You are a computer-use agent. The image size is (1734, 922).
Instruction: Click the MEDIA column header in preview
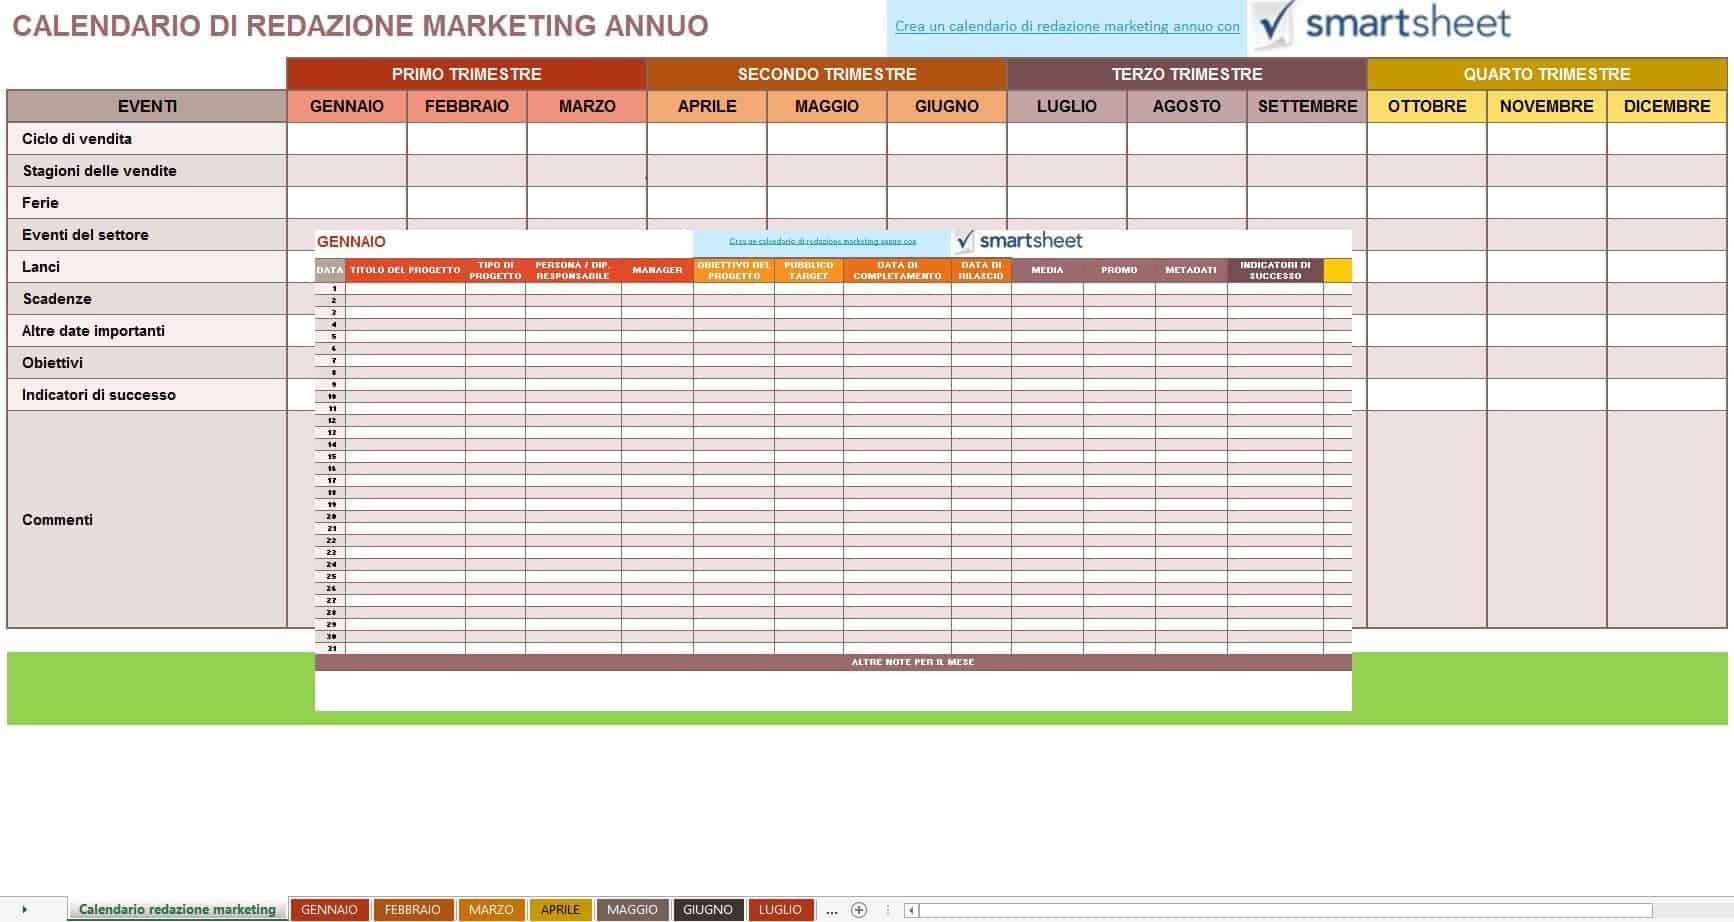pyautogui.click(x=1047, y=270)
